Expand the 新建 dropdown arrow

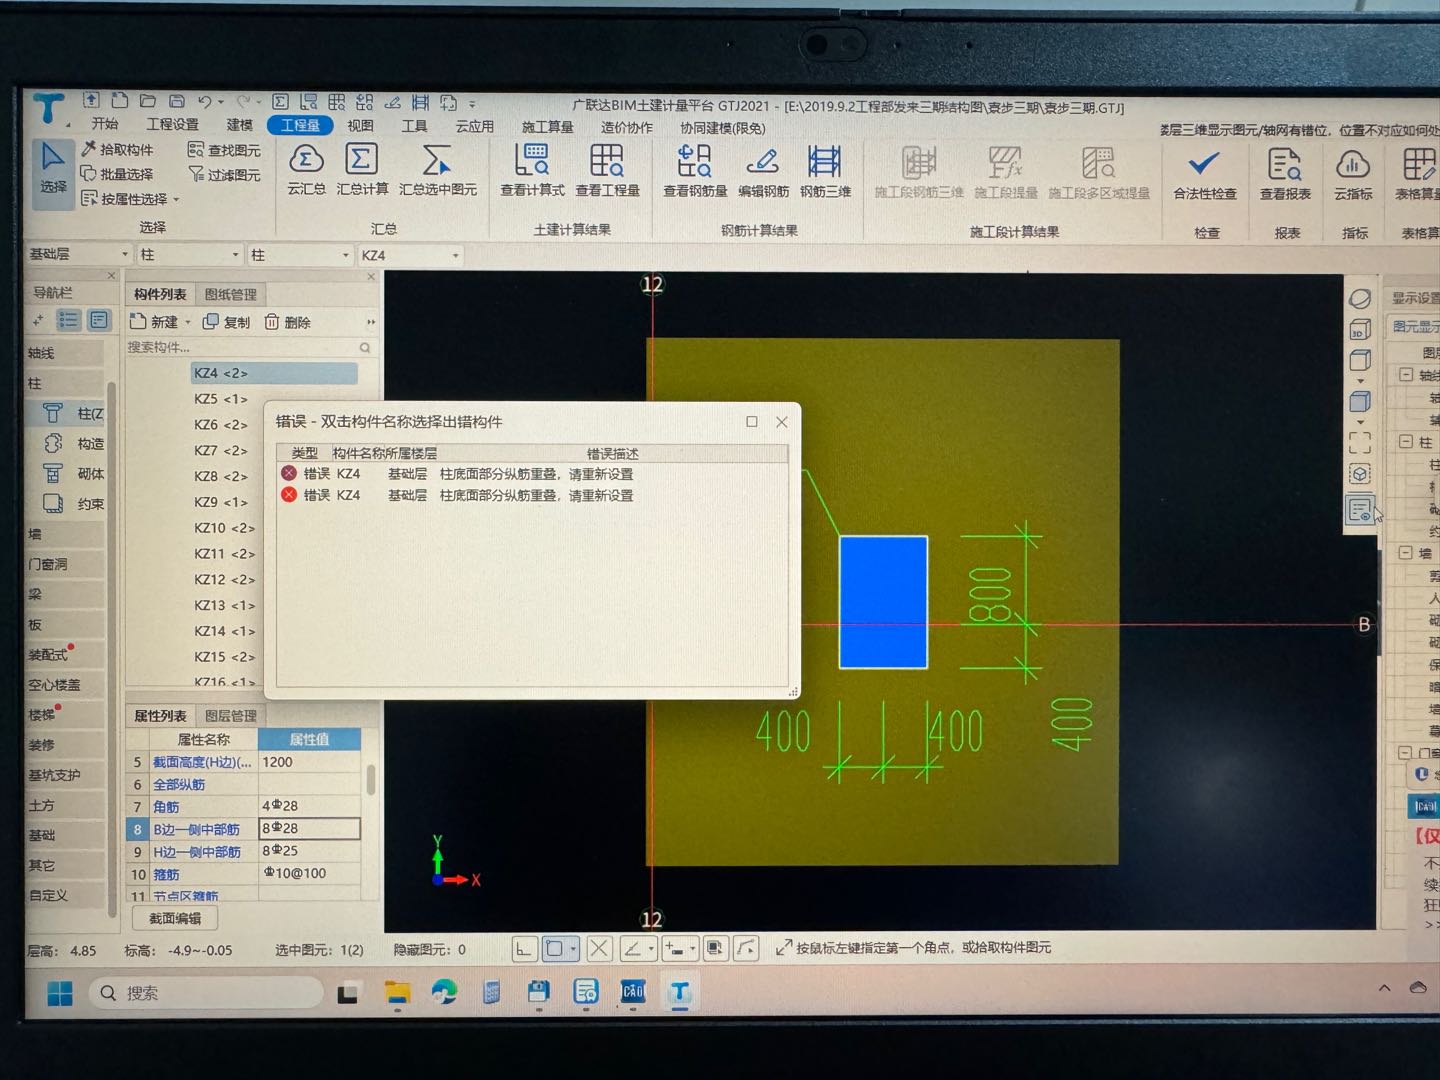[x=187, y=323]
